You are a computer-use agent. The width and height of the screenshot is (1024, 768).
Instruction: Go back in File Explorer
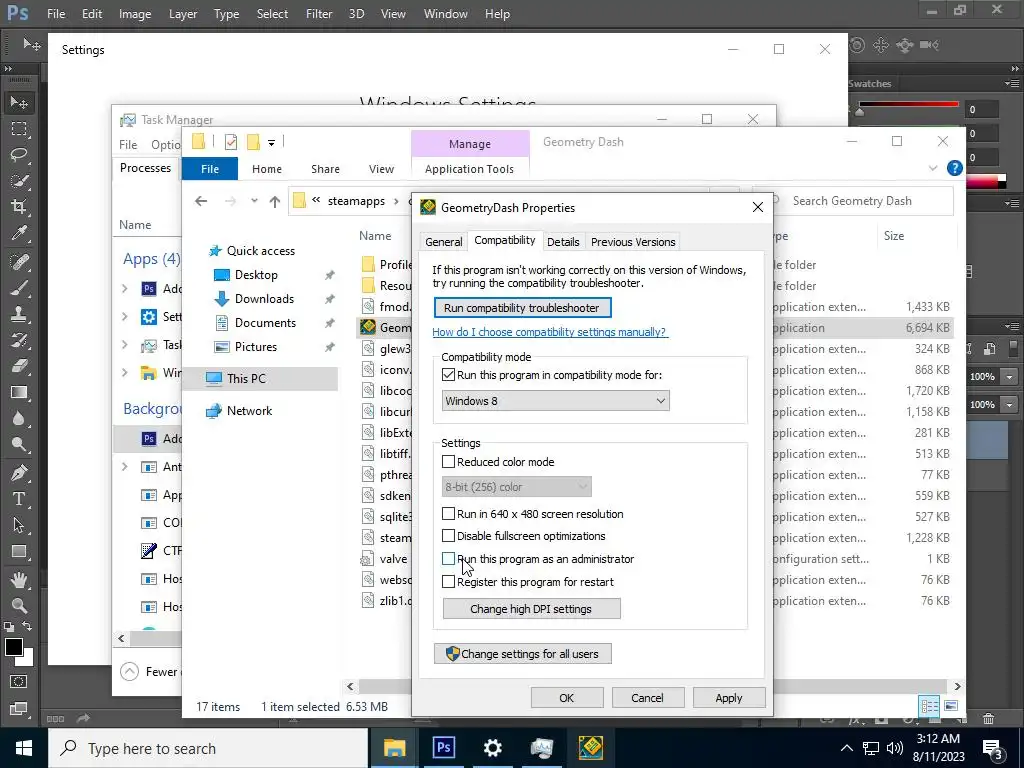click(x=201, y=201)
